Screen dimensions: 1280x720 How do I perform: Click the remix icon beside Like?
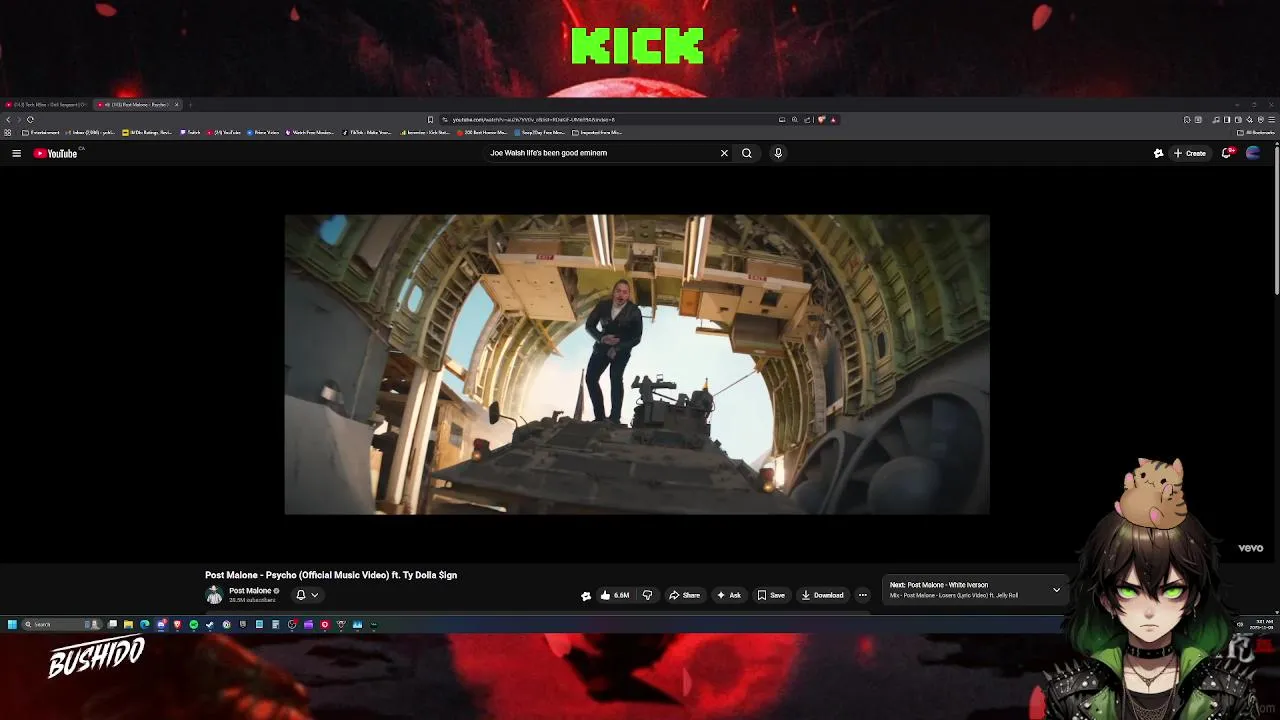[586, 595]
